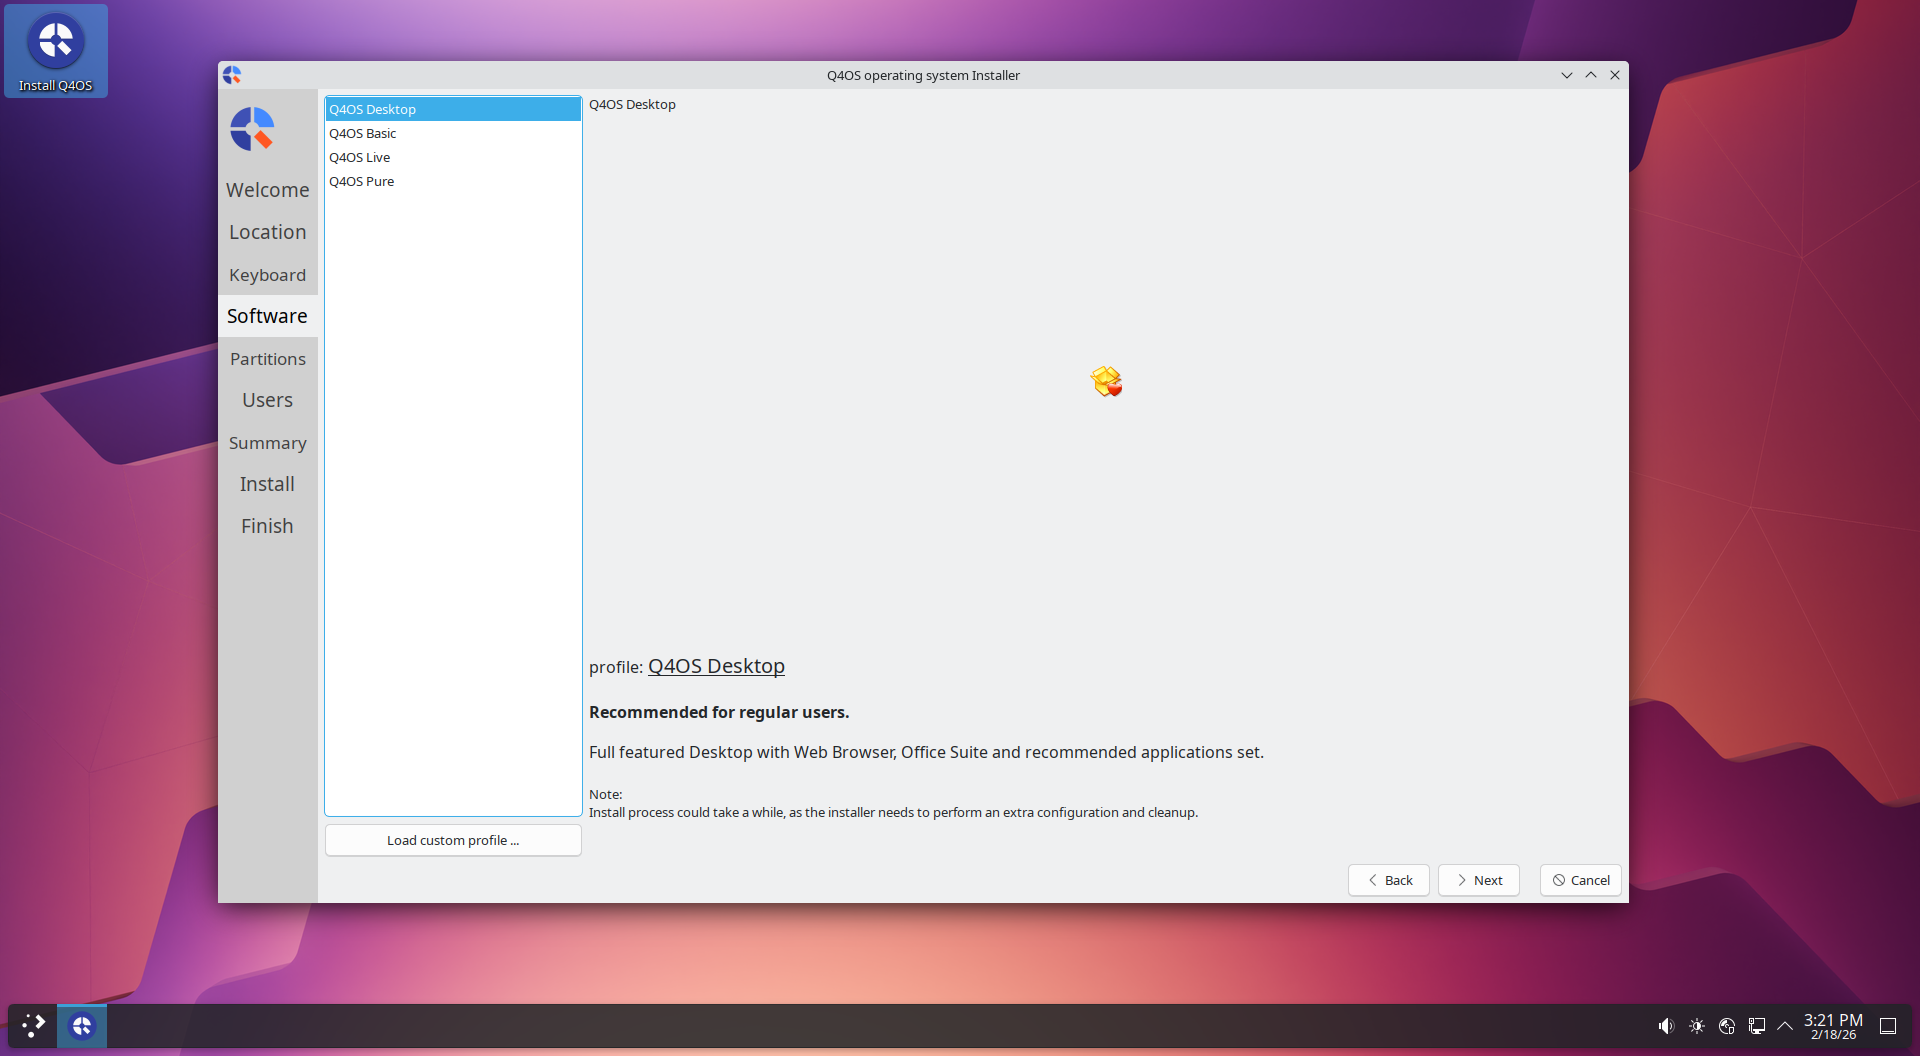Open the application launcher in the taskbar
This screenshot has height=1056, width=1920.
[x=33, y=1025]
